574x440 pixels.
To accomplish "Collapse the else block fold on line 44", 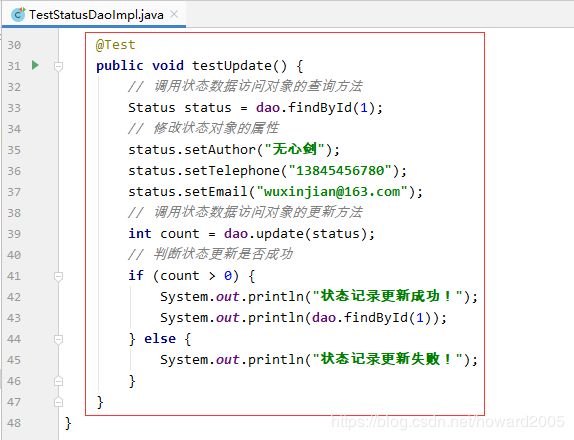I will tap(58, 339).
